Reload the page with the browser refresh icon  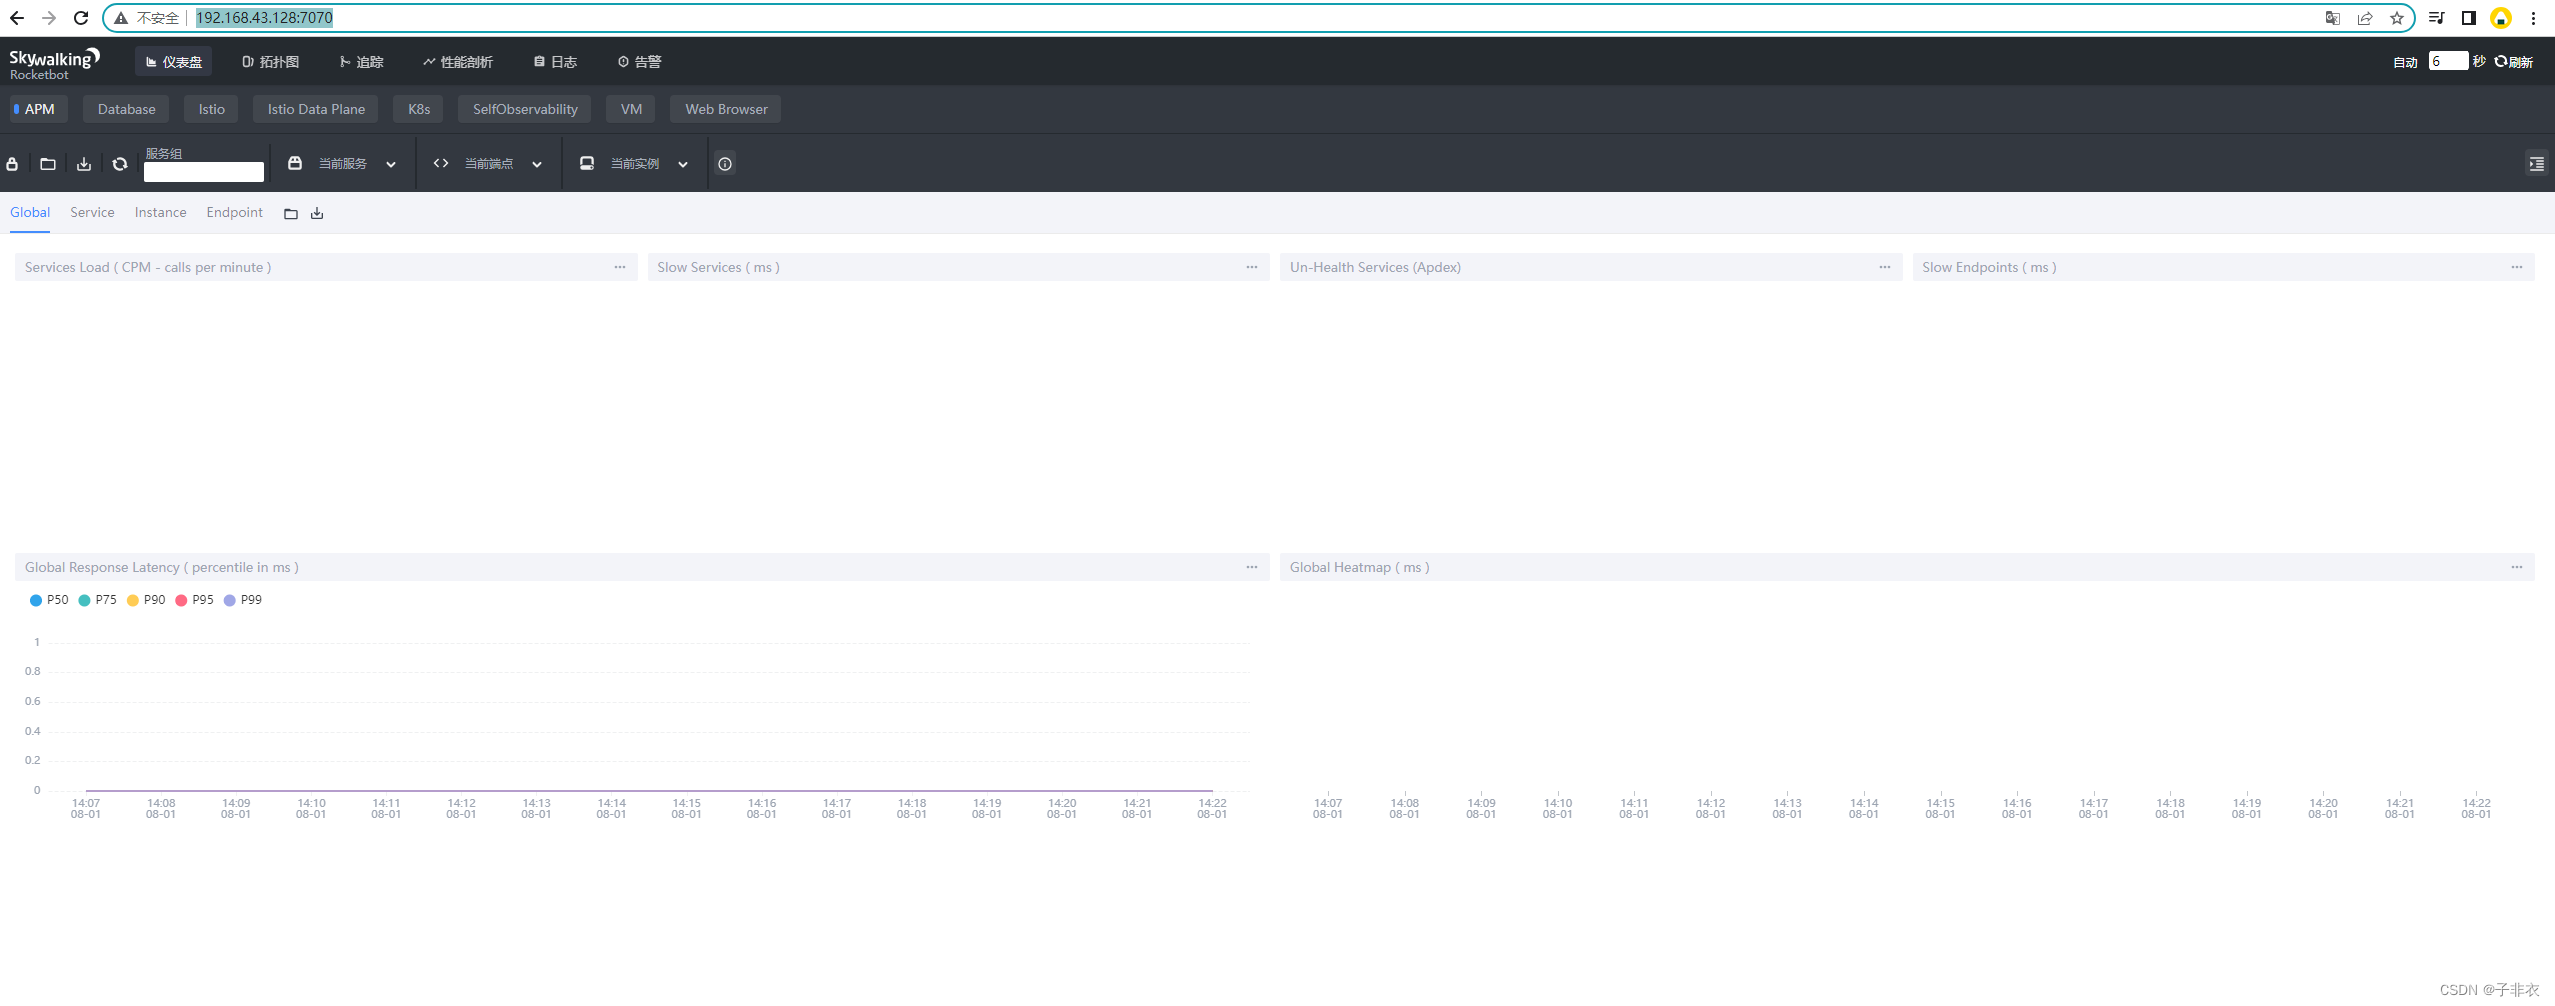pyautogui.click(x=81, y=18)
